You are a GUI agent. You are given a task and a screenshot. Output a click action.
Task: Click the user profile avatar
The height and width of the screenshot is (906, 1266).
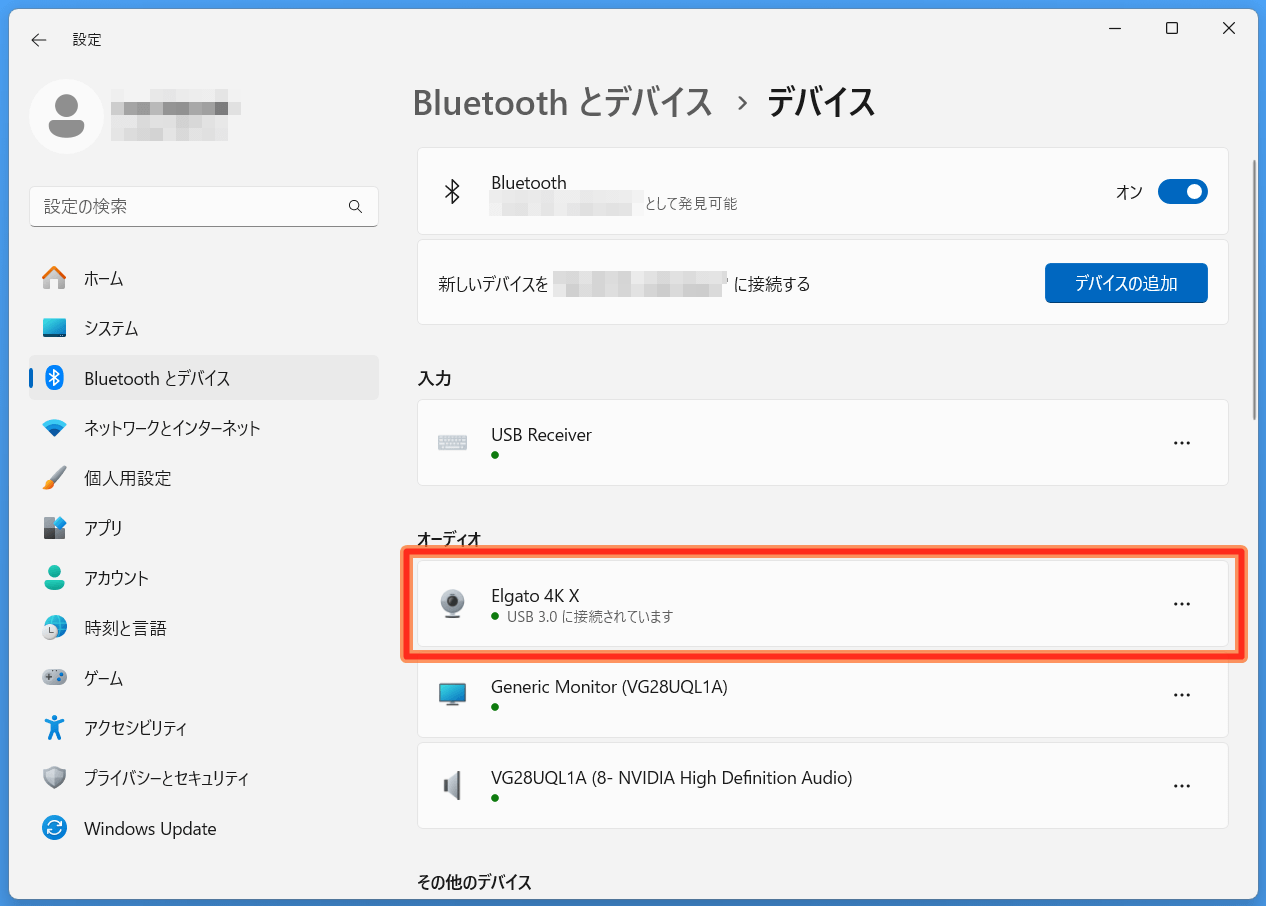tap(67, 117)
